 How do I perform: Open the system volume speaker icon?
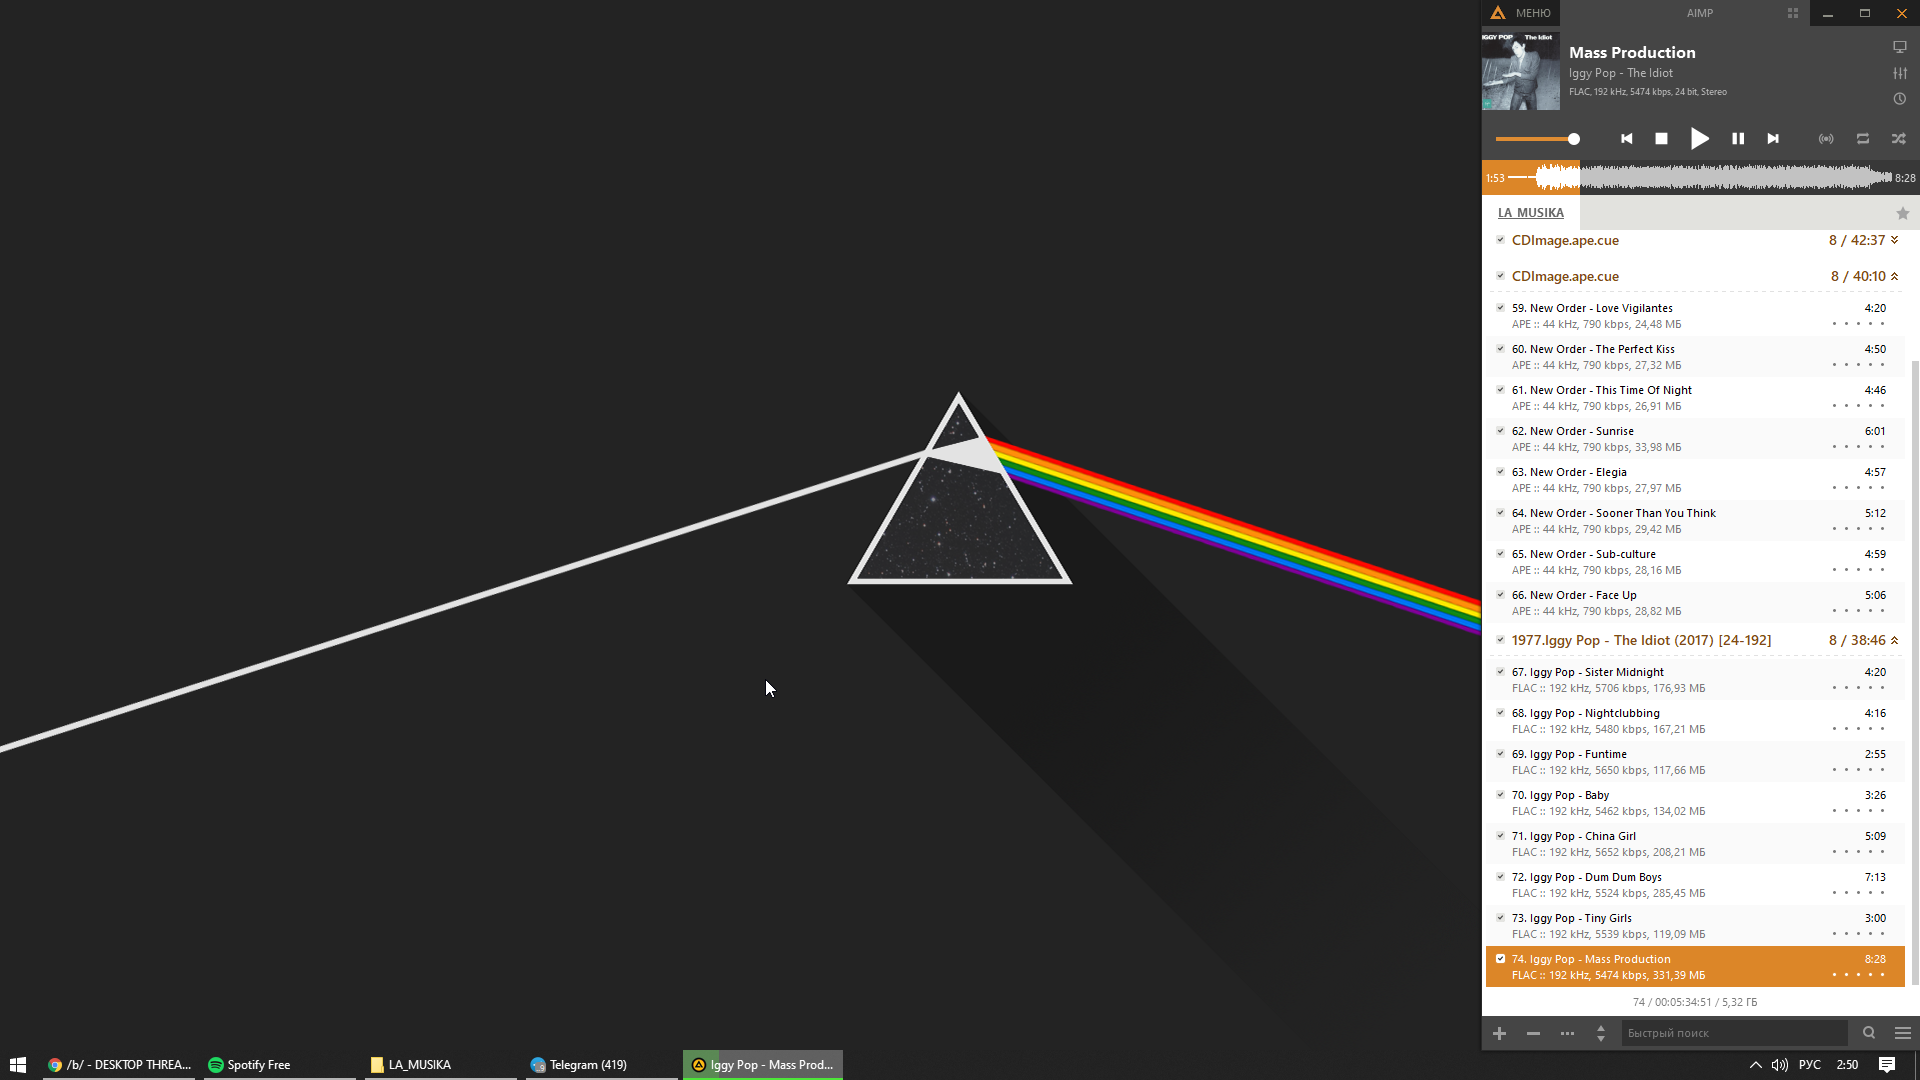pos(1780,1065)
